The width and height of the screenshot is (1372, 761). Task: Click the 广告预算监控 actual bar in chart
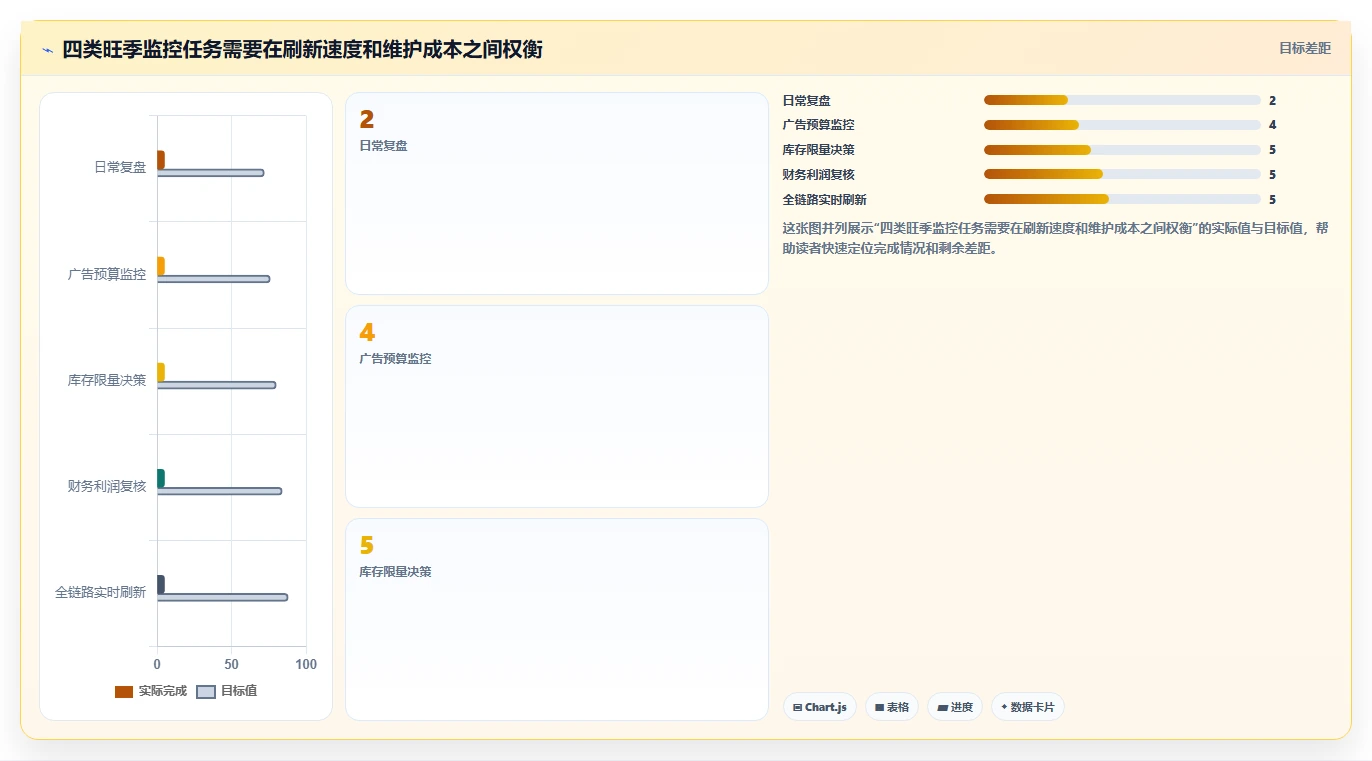(161, 266)
